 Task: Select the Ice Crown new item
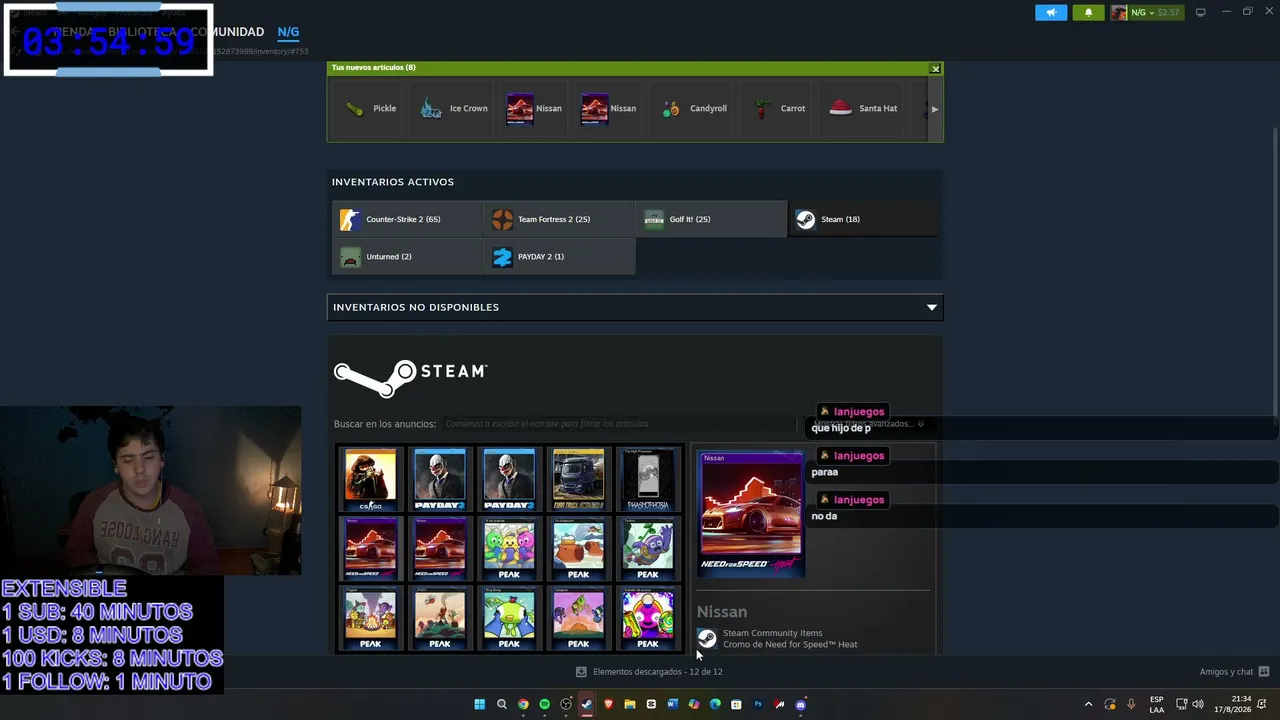(x=454, y=108)
